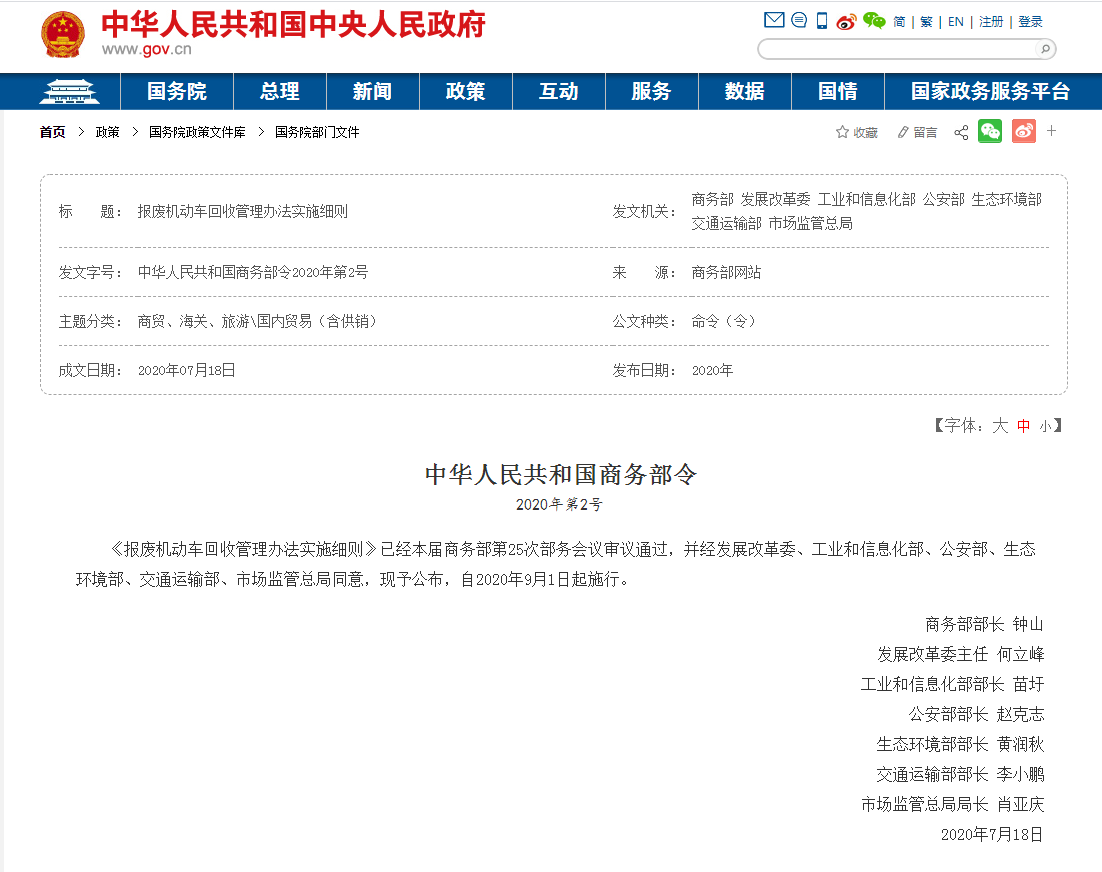Click the national emblem logo

pos(63,34)
